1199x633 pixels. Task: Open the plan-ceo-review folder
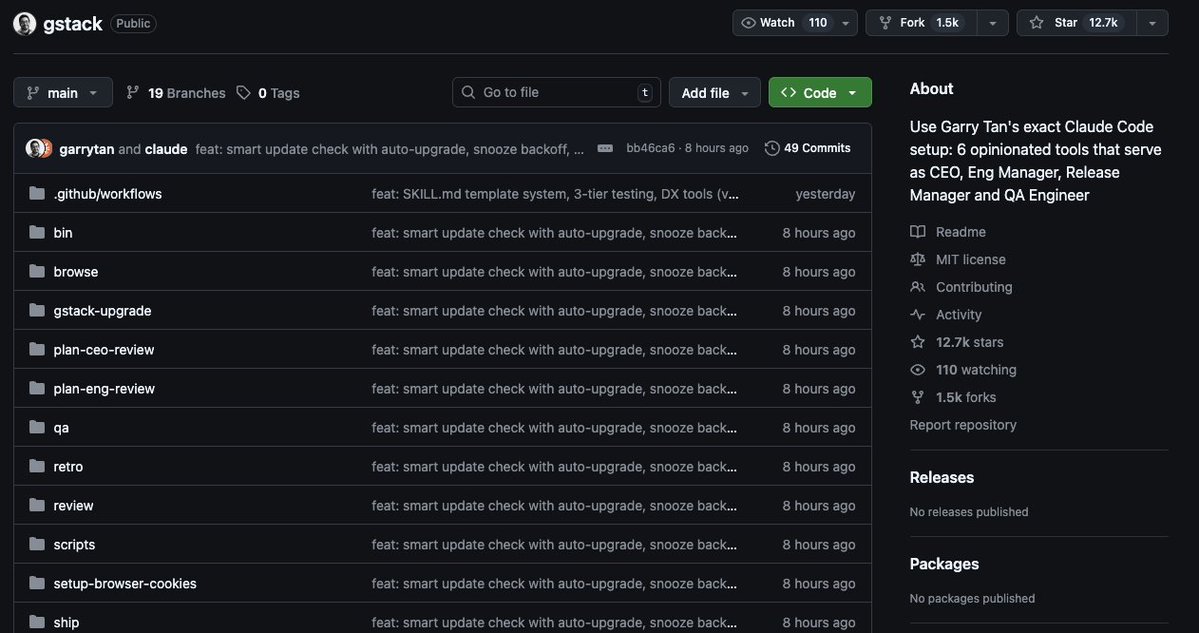point(104,349)
